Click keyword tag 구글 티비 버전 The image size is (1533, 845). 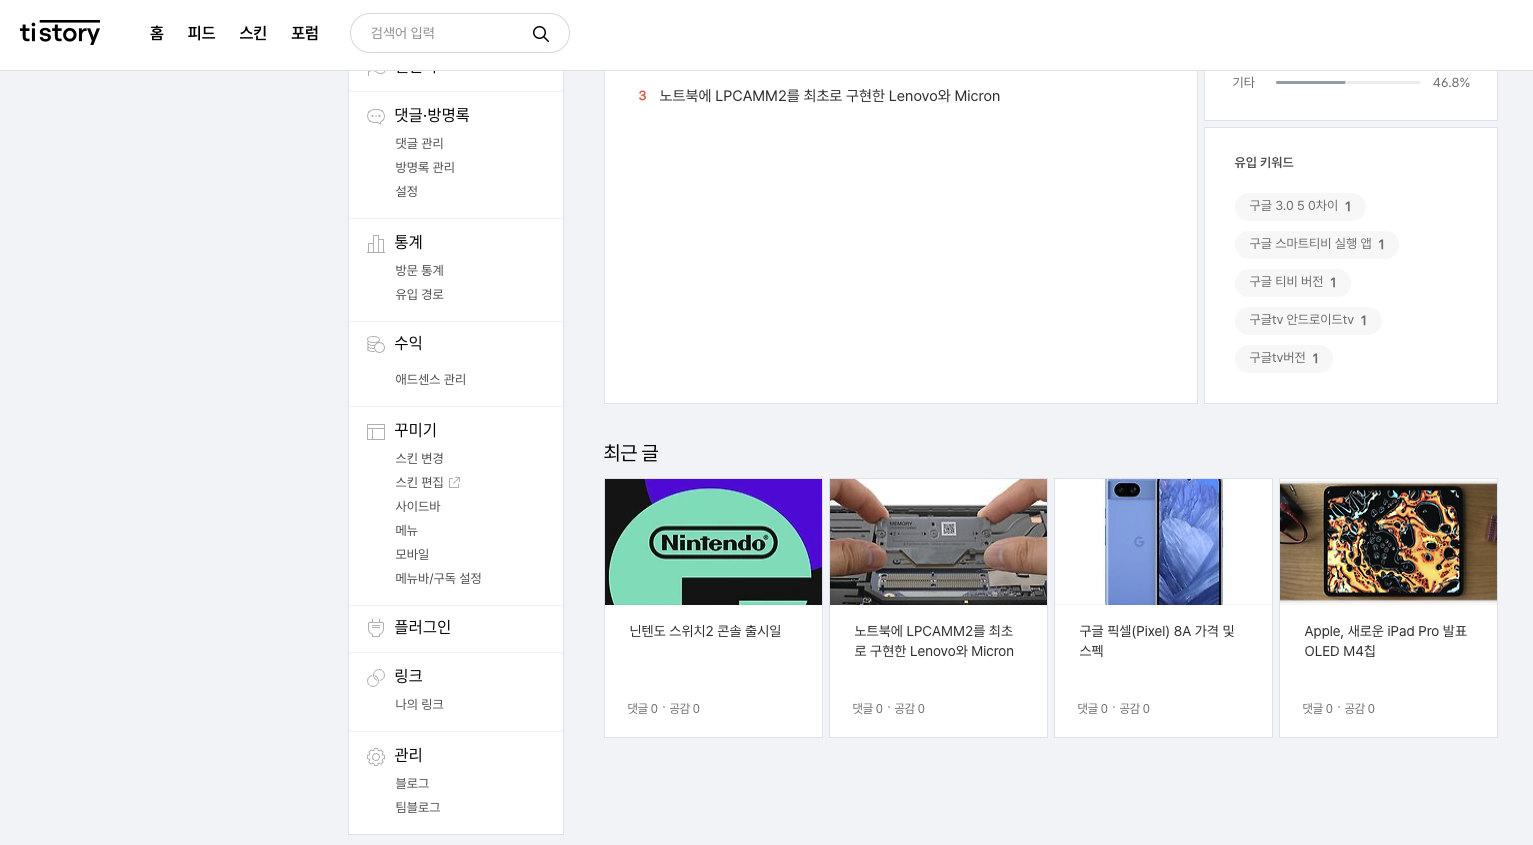(1293, 282)
